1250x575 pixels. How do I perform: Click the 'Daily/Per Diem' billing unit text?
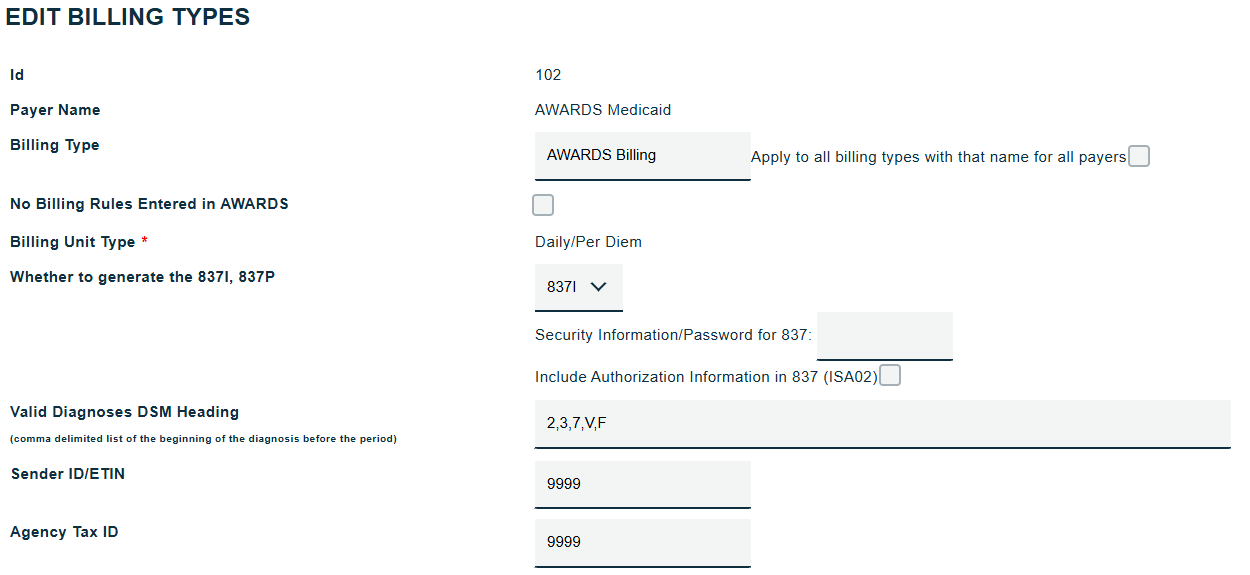[588, 242]
